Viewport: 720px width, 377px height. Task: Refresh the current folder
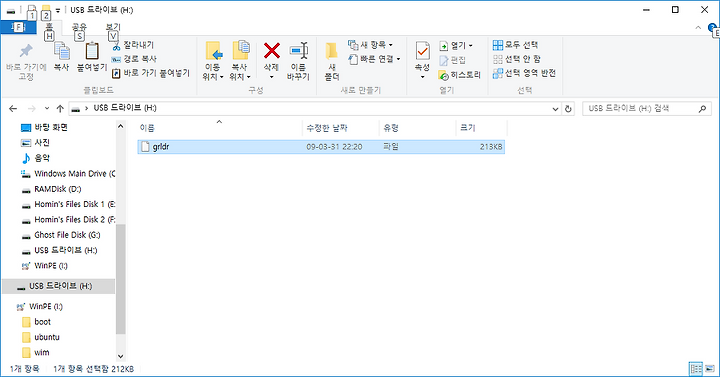(x=568, y=109)
